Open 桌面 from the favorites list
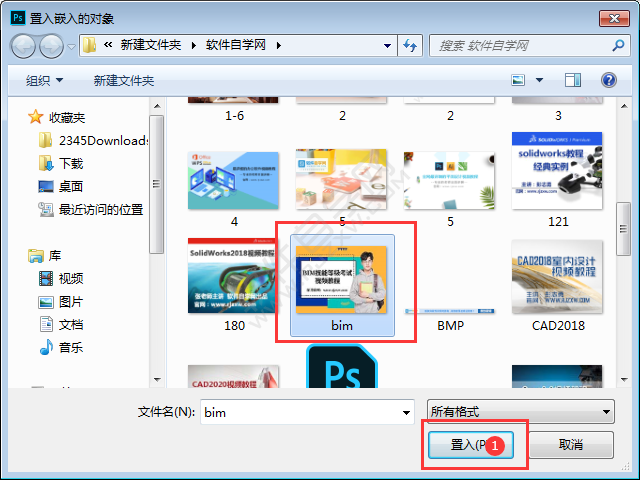 [x=70, y=186]
